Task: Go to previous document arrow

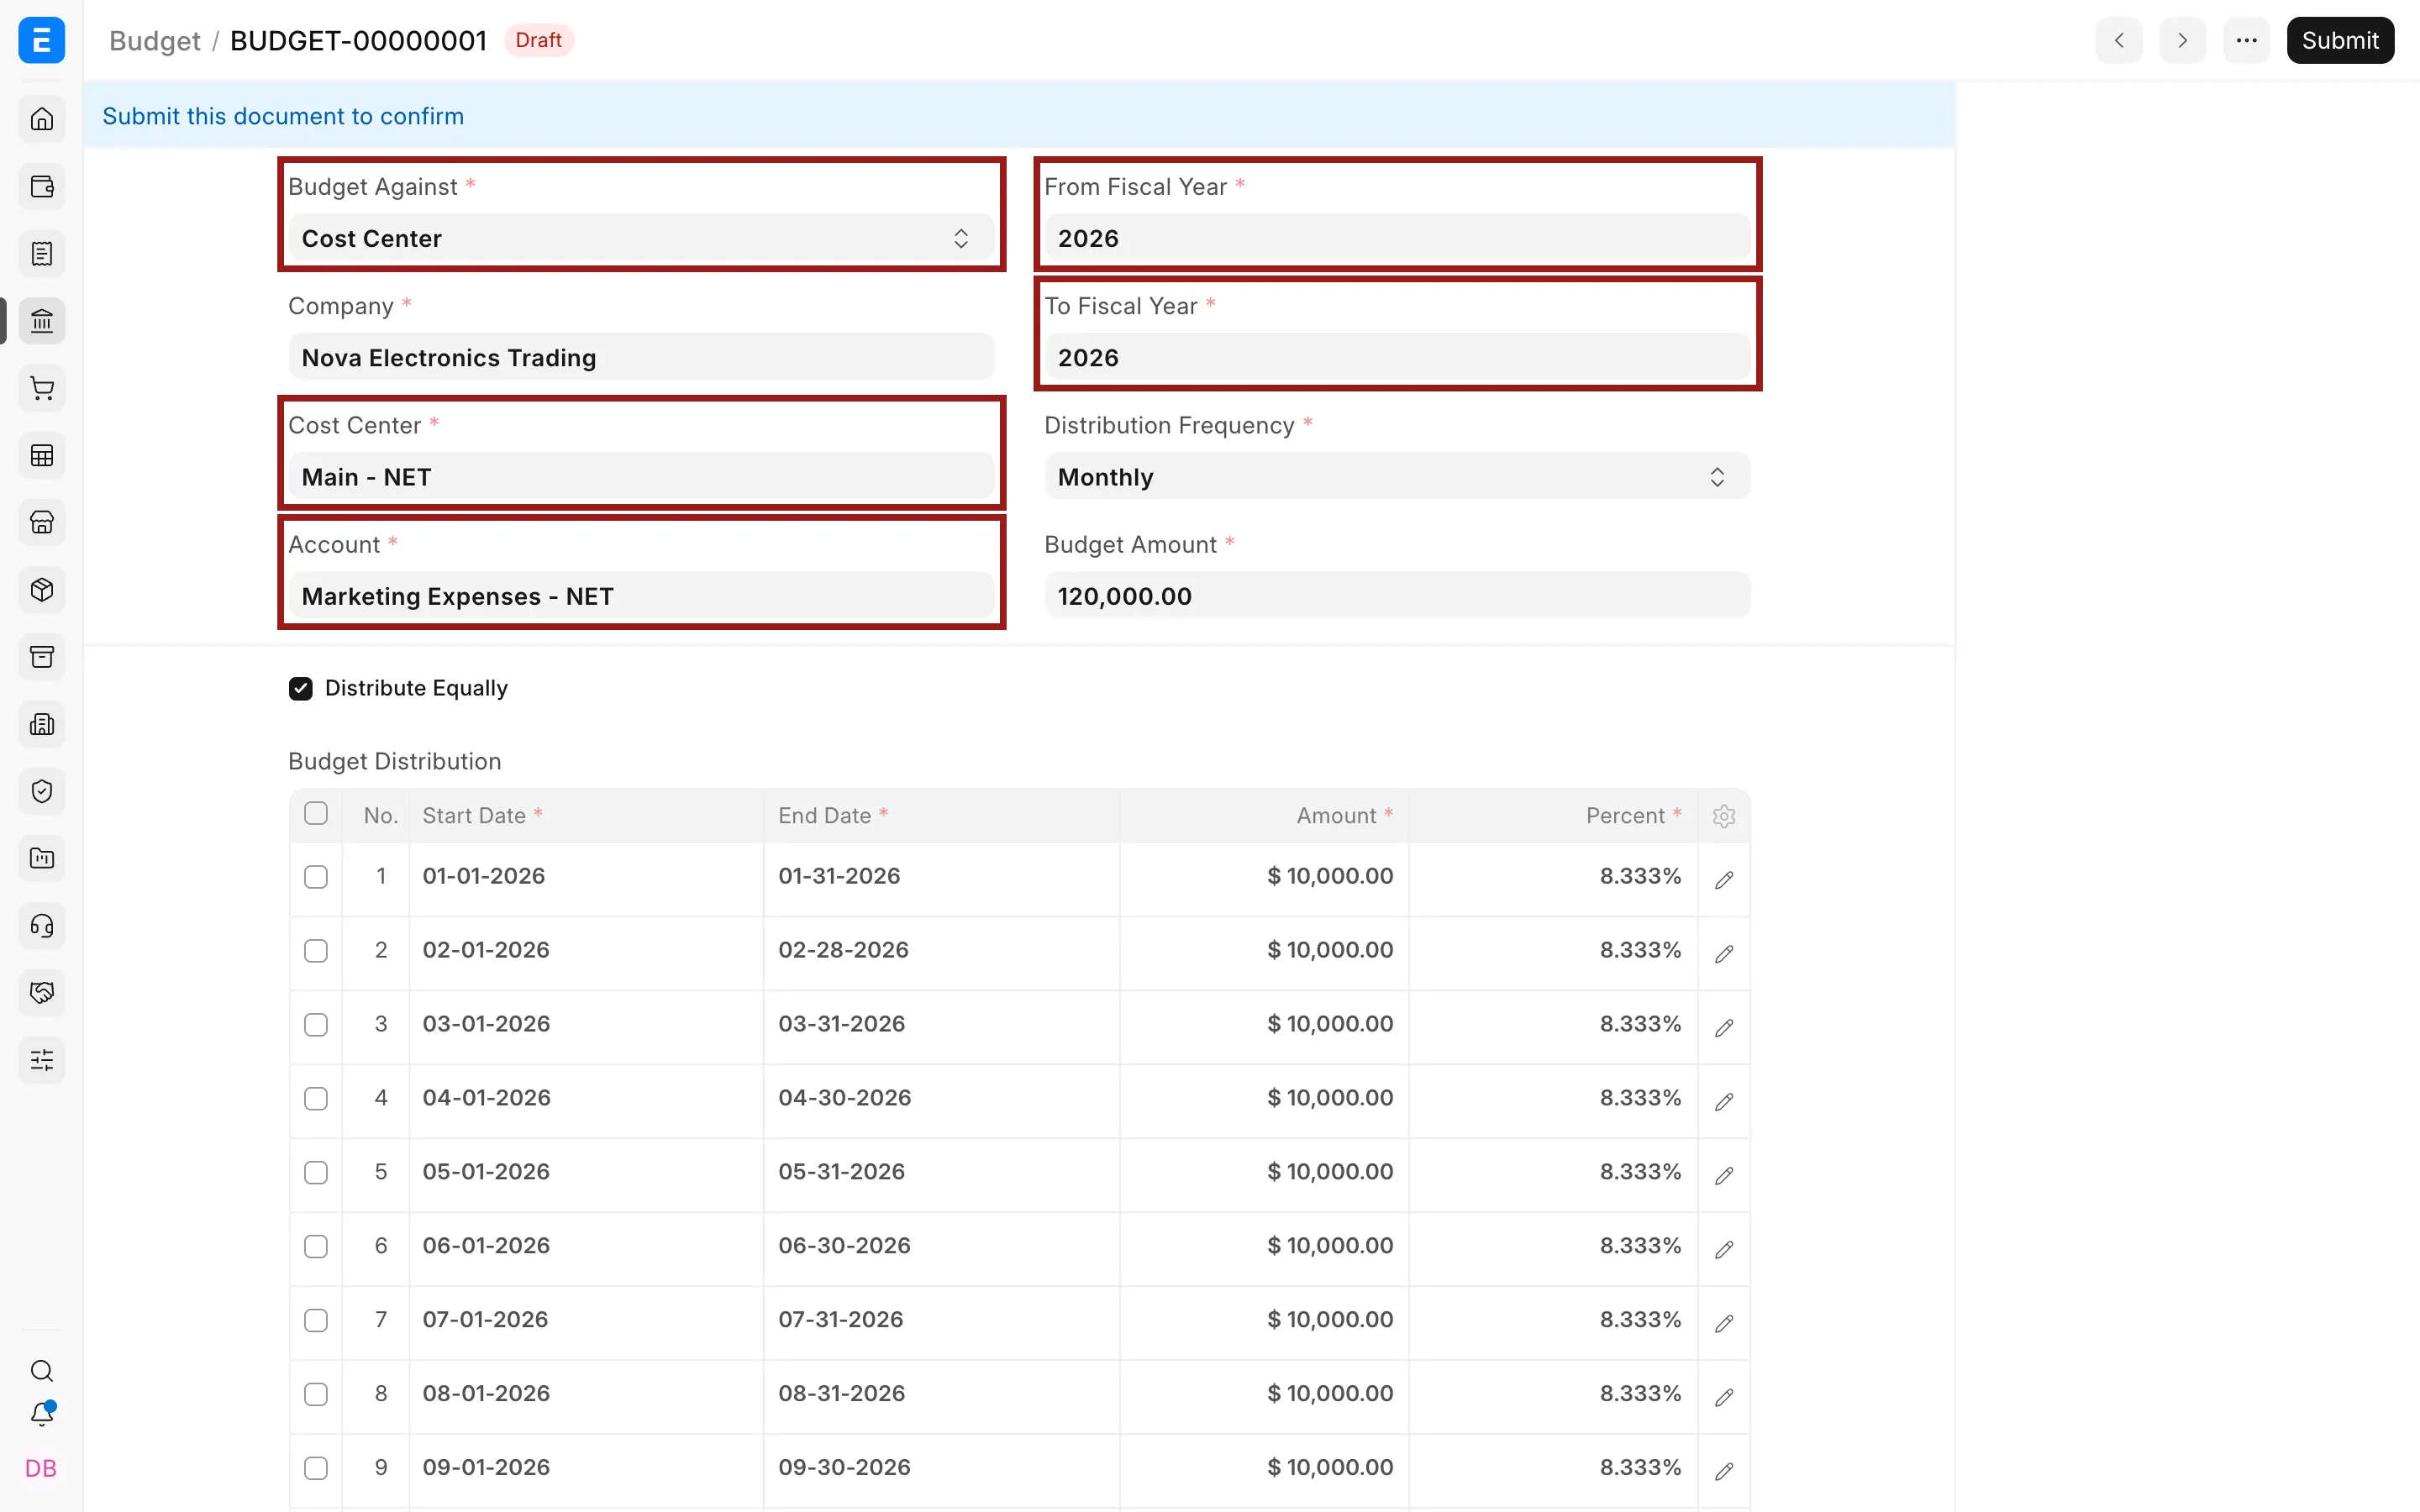Action: pyautogui.click(x=2119, y=40)
